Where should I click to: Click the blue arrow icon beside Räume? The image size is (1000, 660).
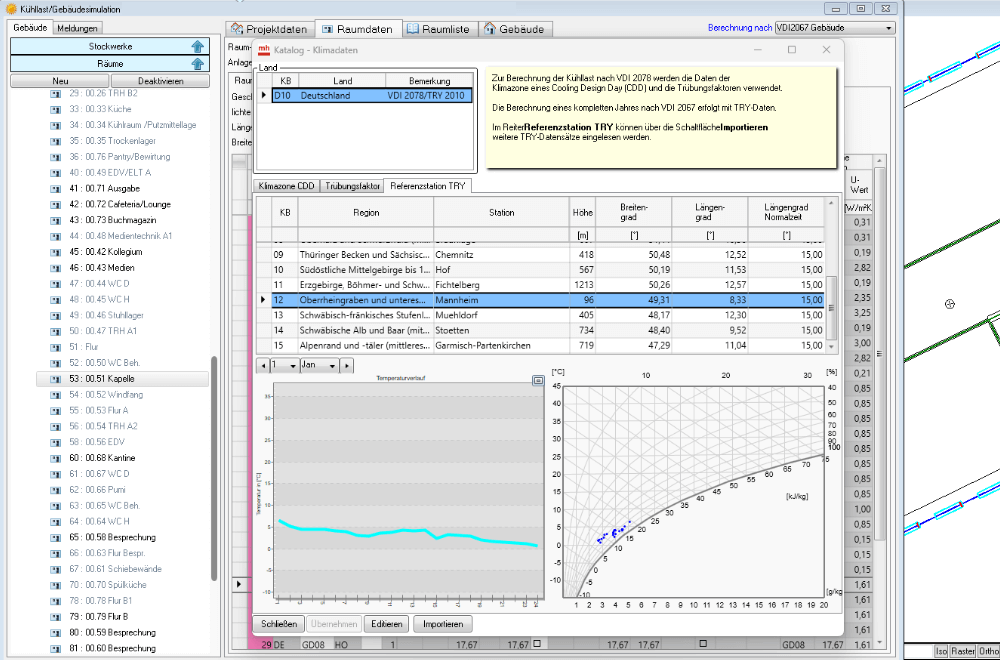tap(197, 64)
